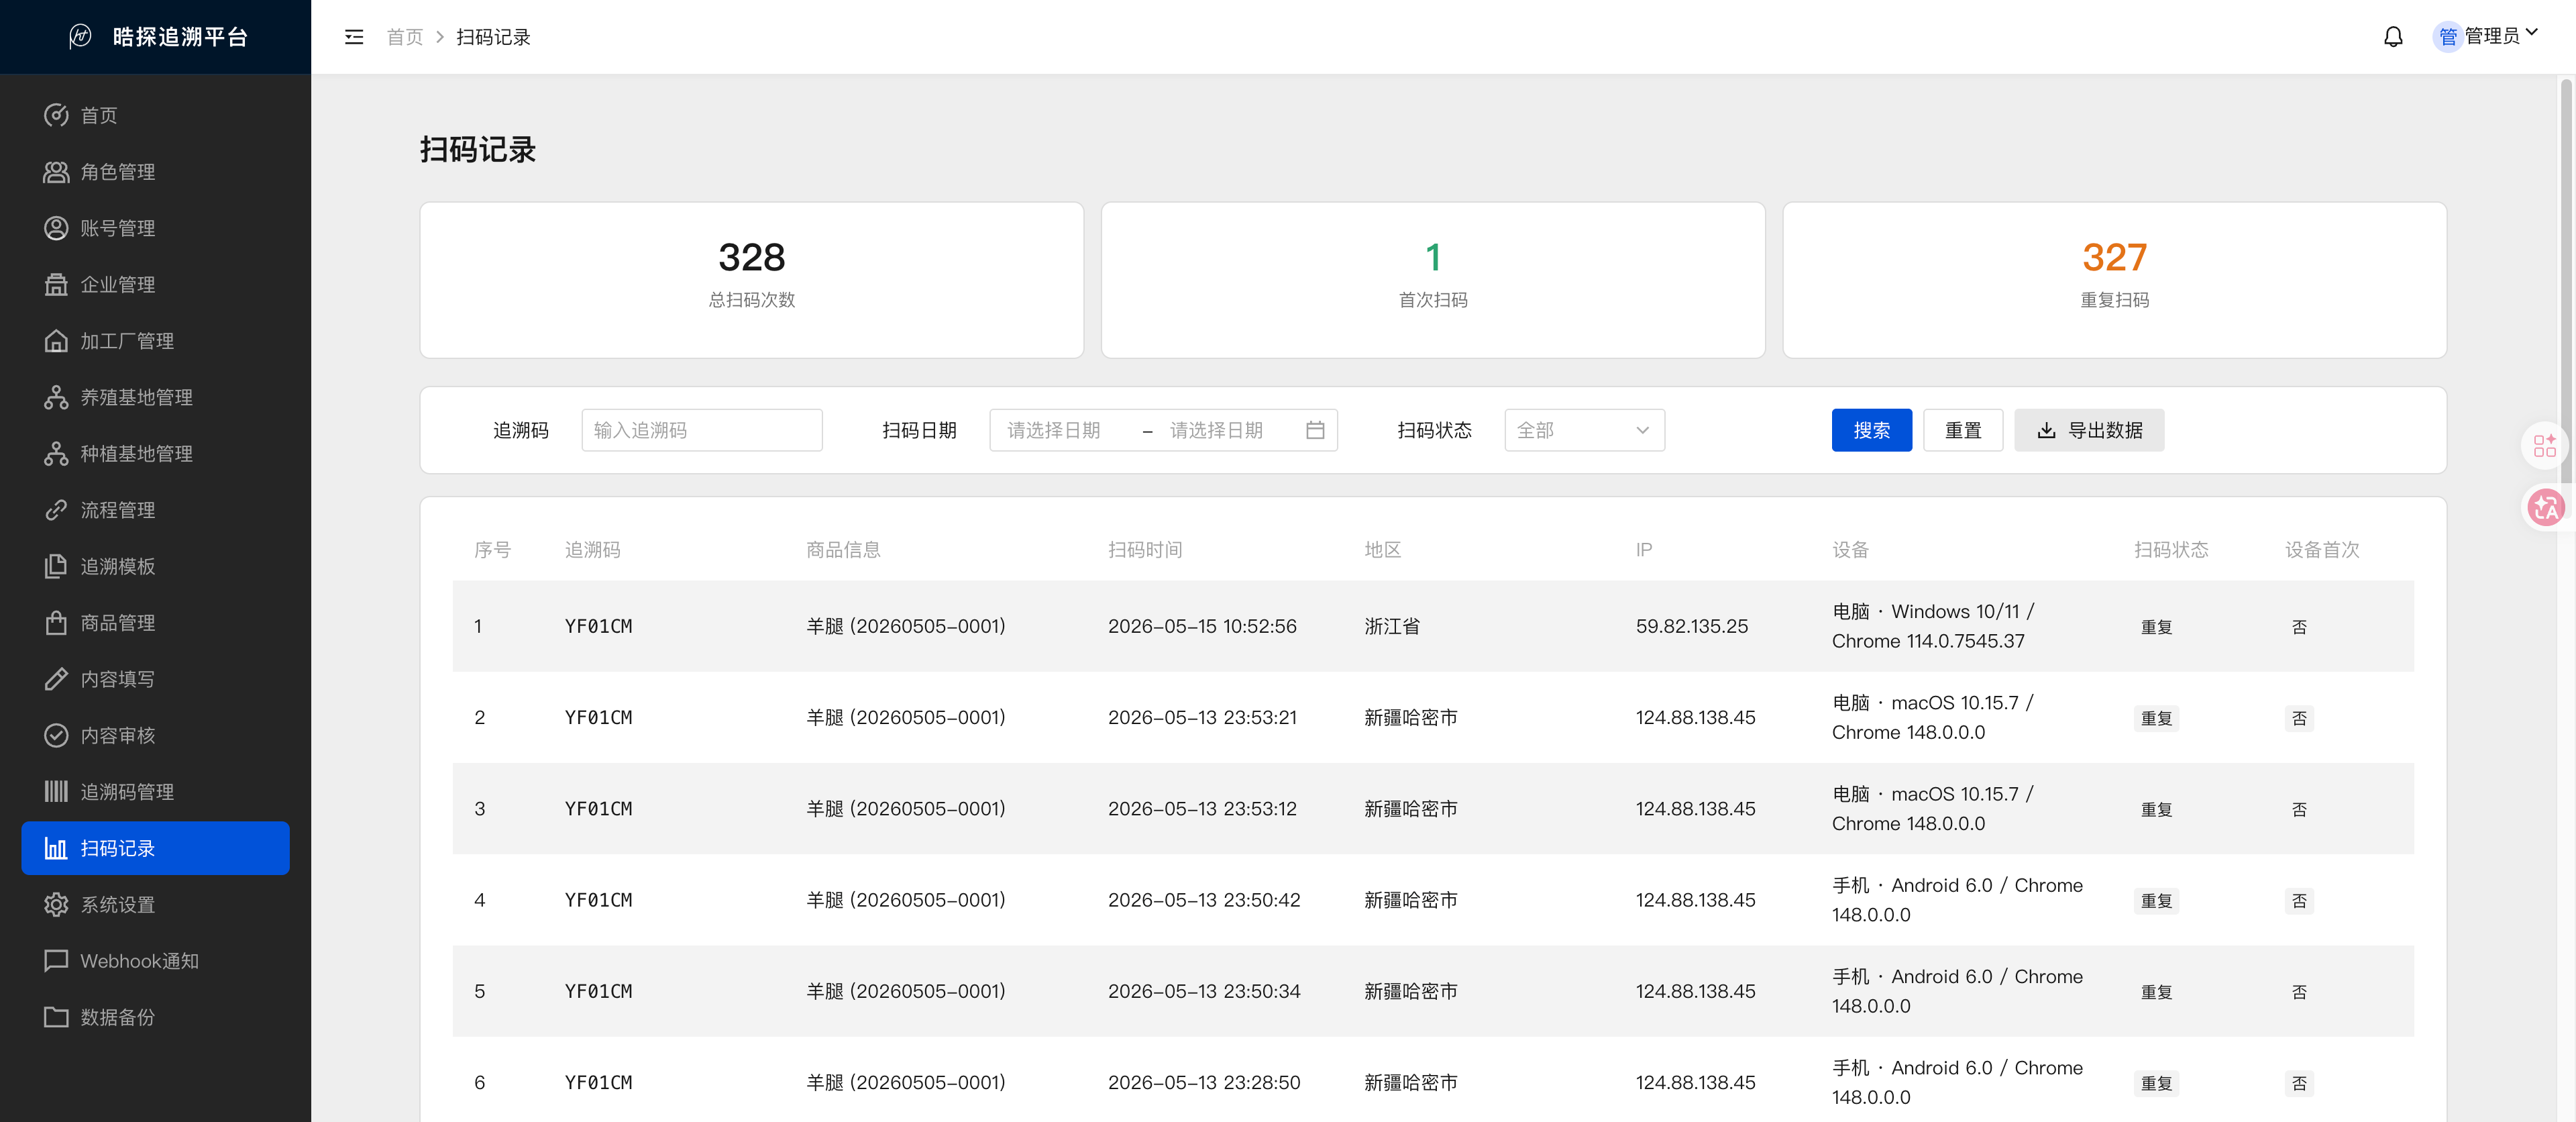Open 企业管理 menu item
This screenshot has width=2576, height=1122.
coord(155,284)
